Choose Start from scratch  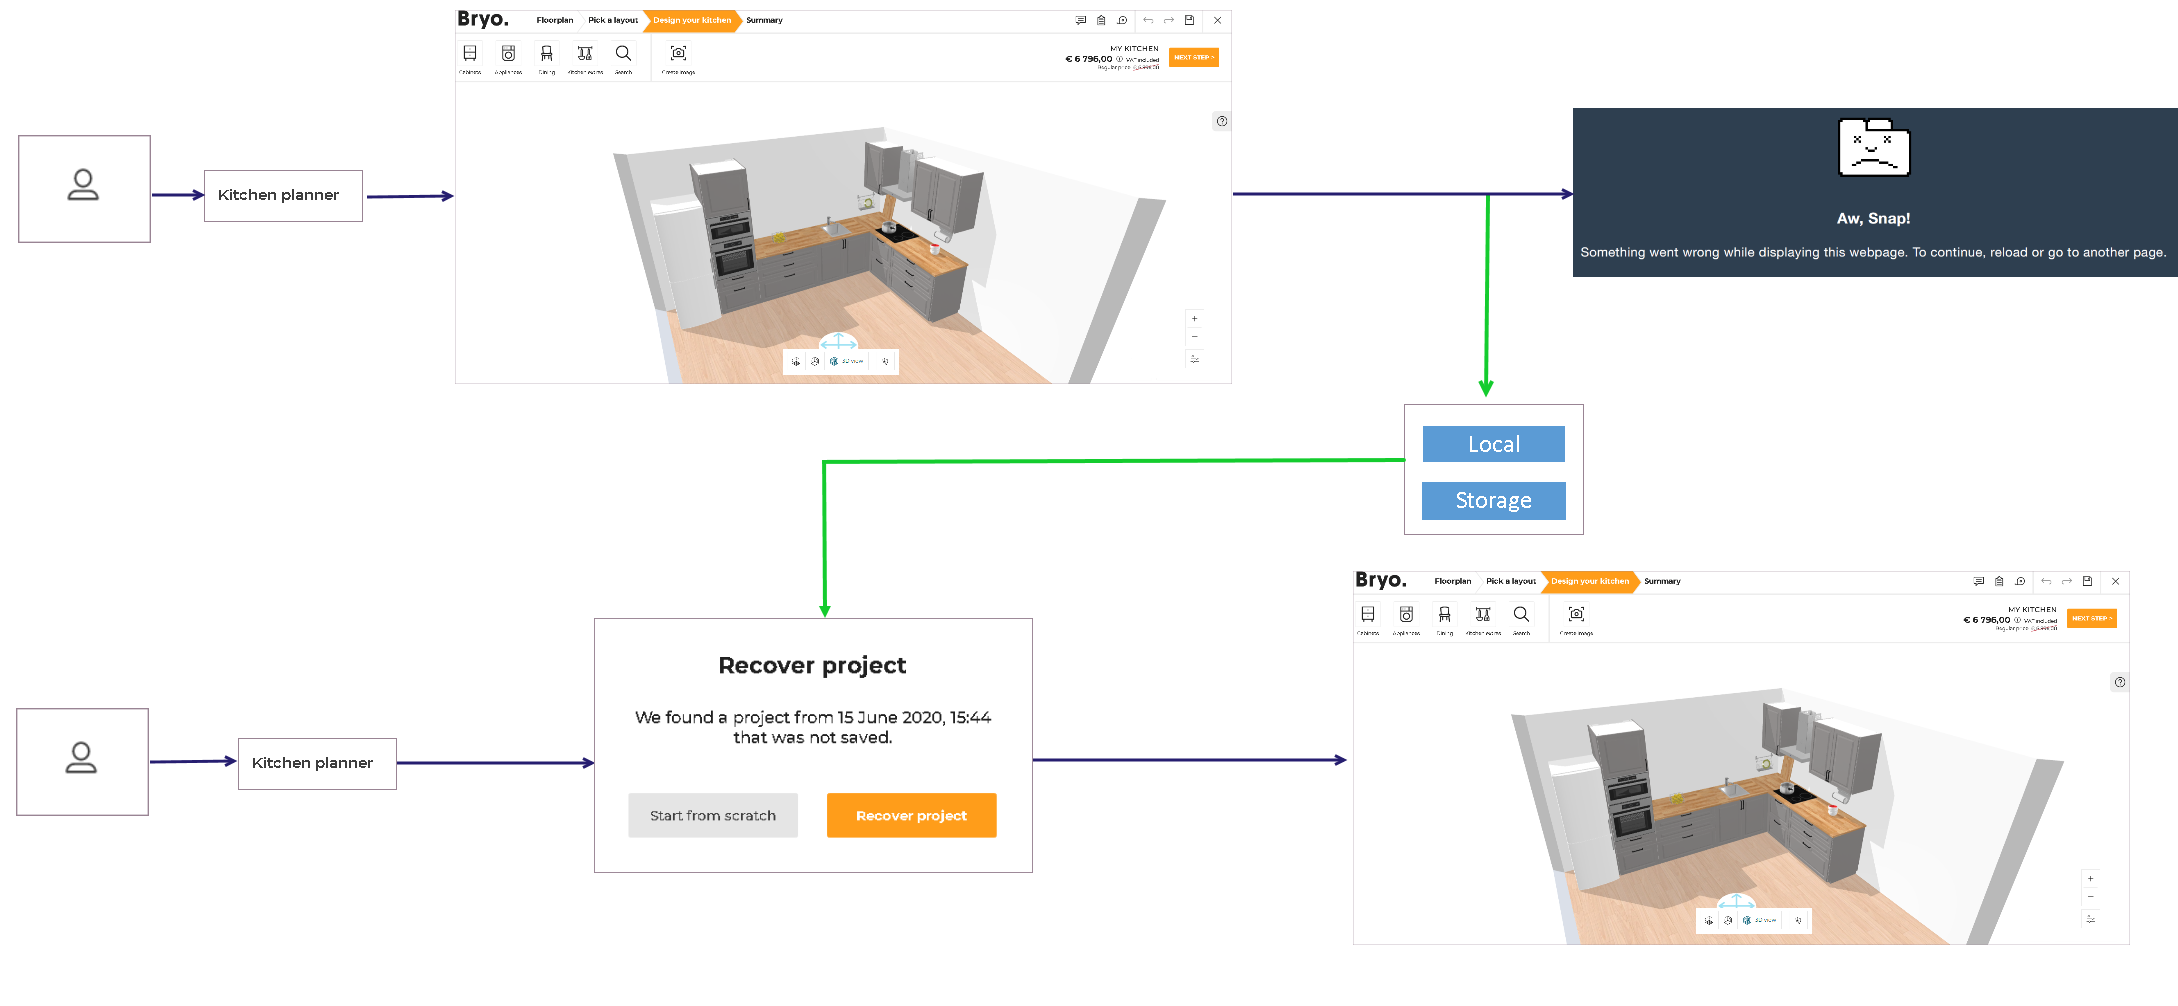[713, 815]
